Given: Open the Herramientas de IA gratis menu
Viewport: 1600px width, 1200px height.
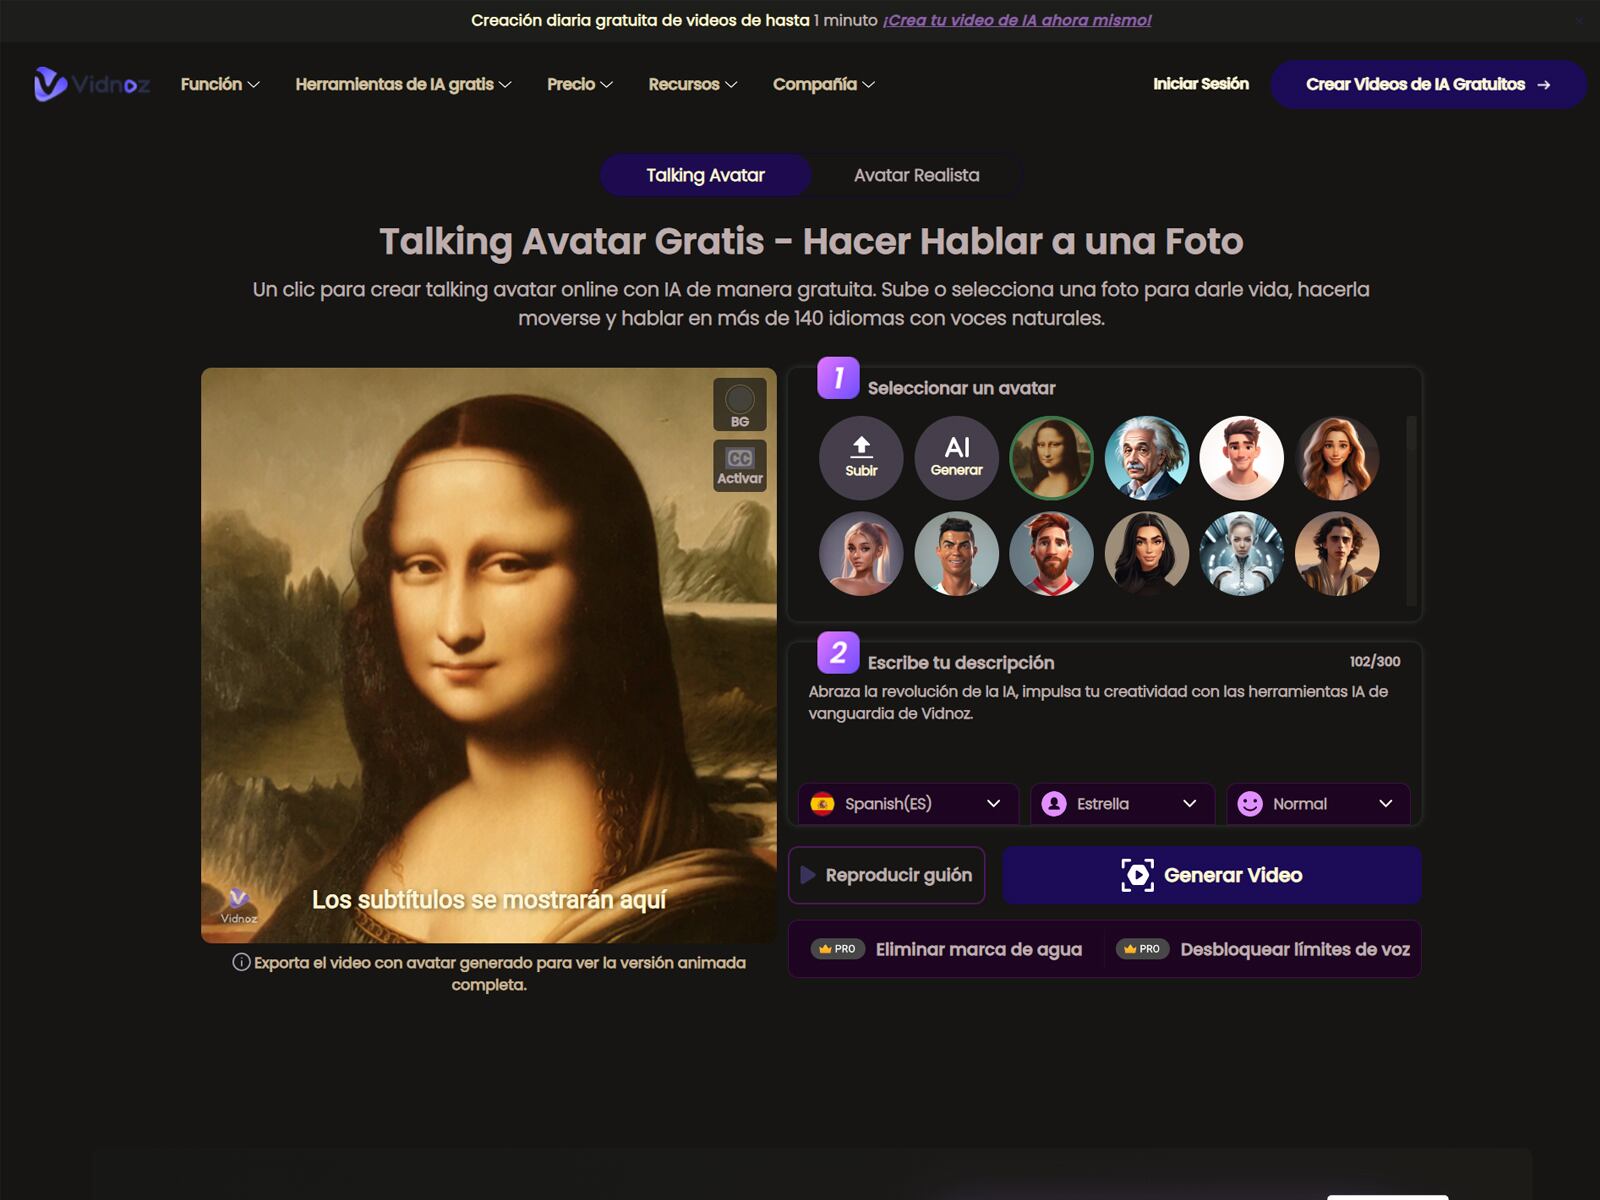Looking at the screenshot, I should (403, 85).
